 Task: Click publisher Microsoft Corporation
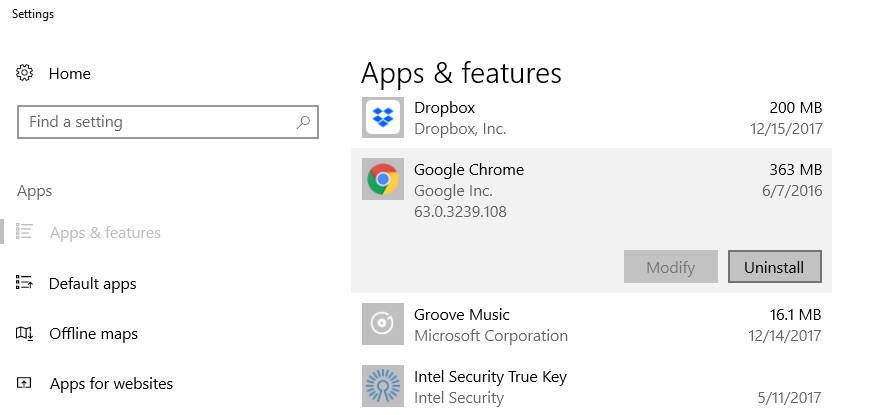(x=491, y=336)
